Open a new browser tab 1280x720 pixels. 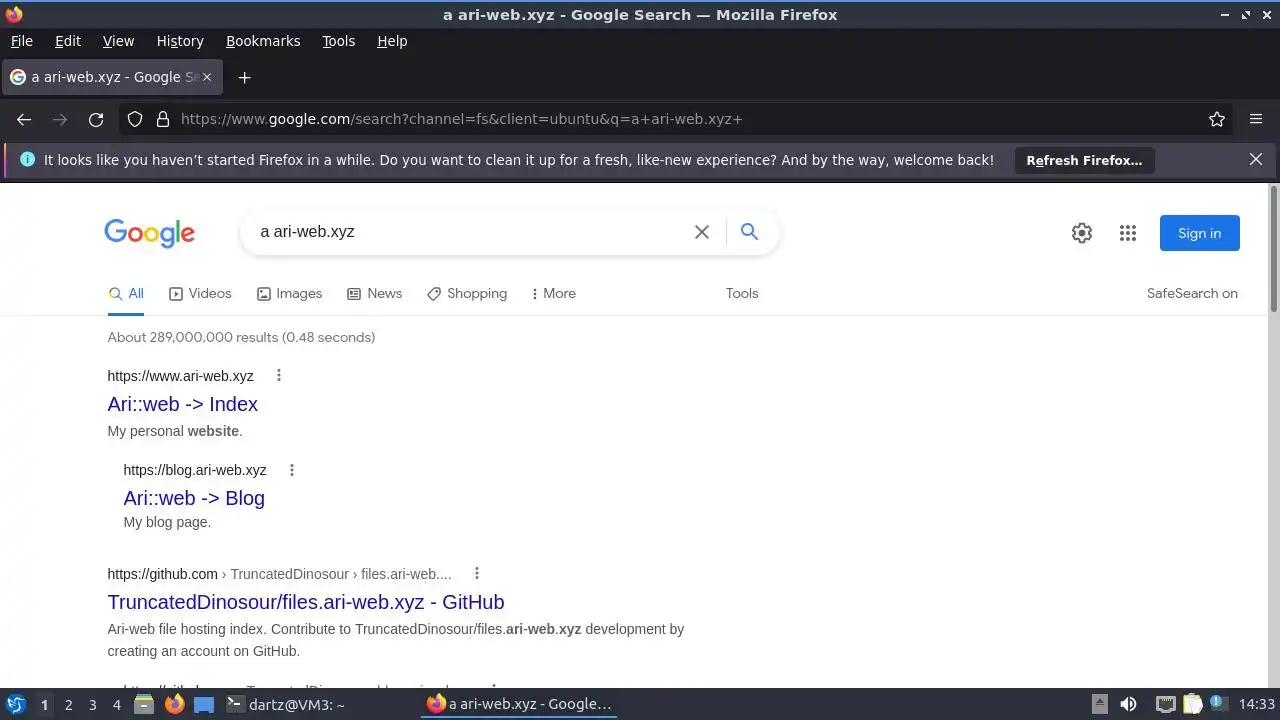[244, 77]
